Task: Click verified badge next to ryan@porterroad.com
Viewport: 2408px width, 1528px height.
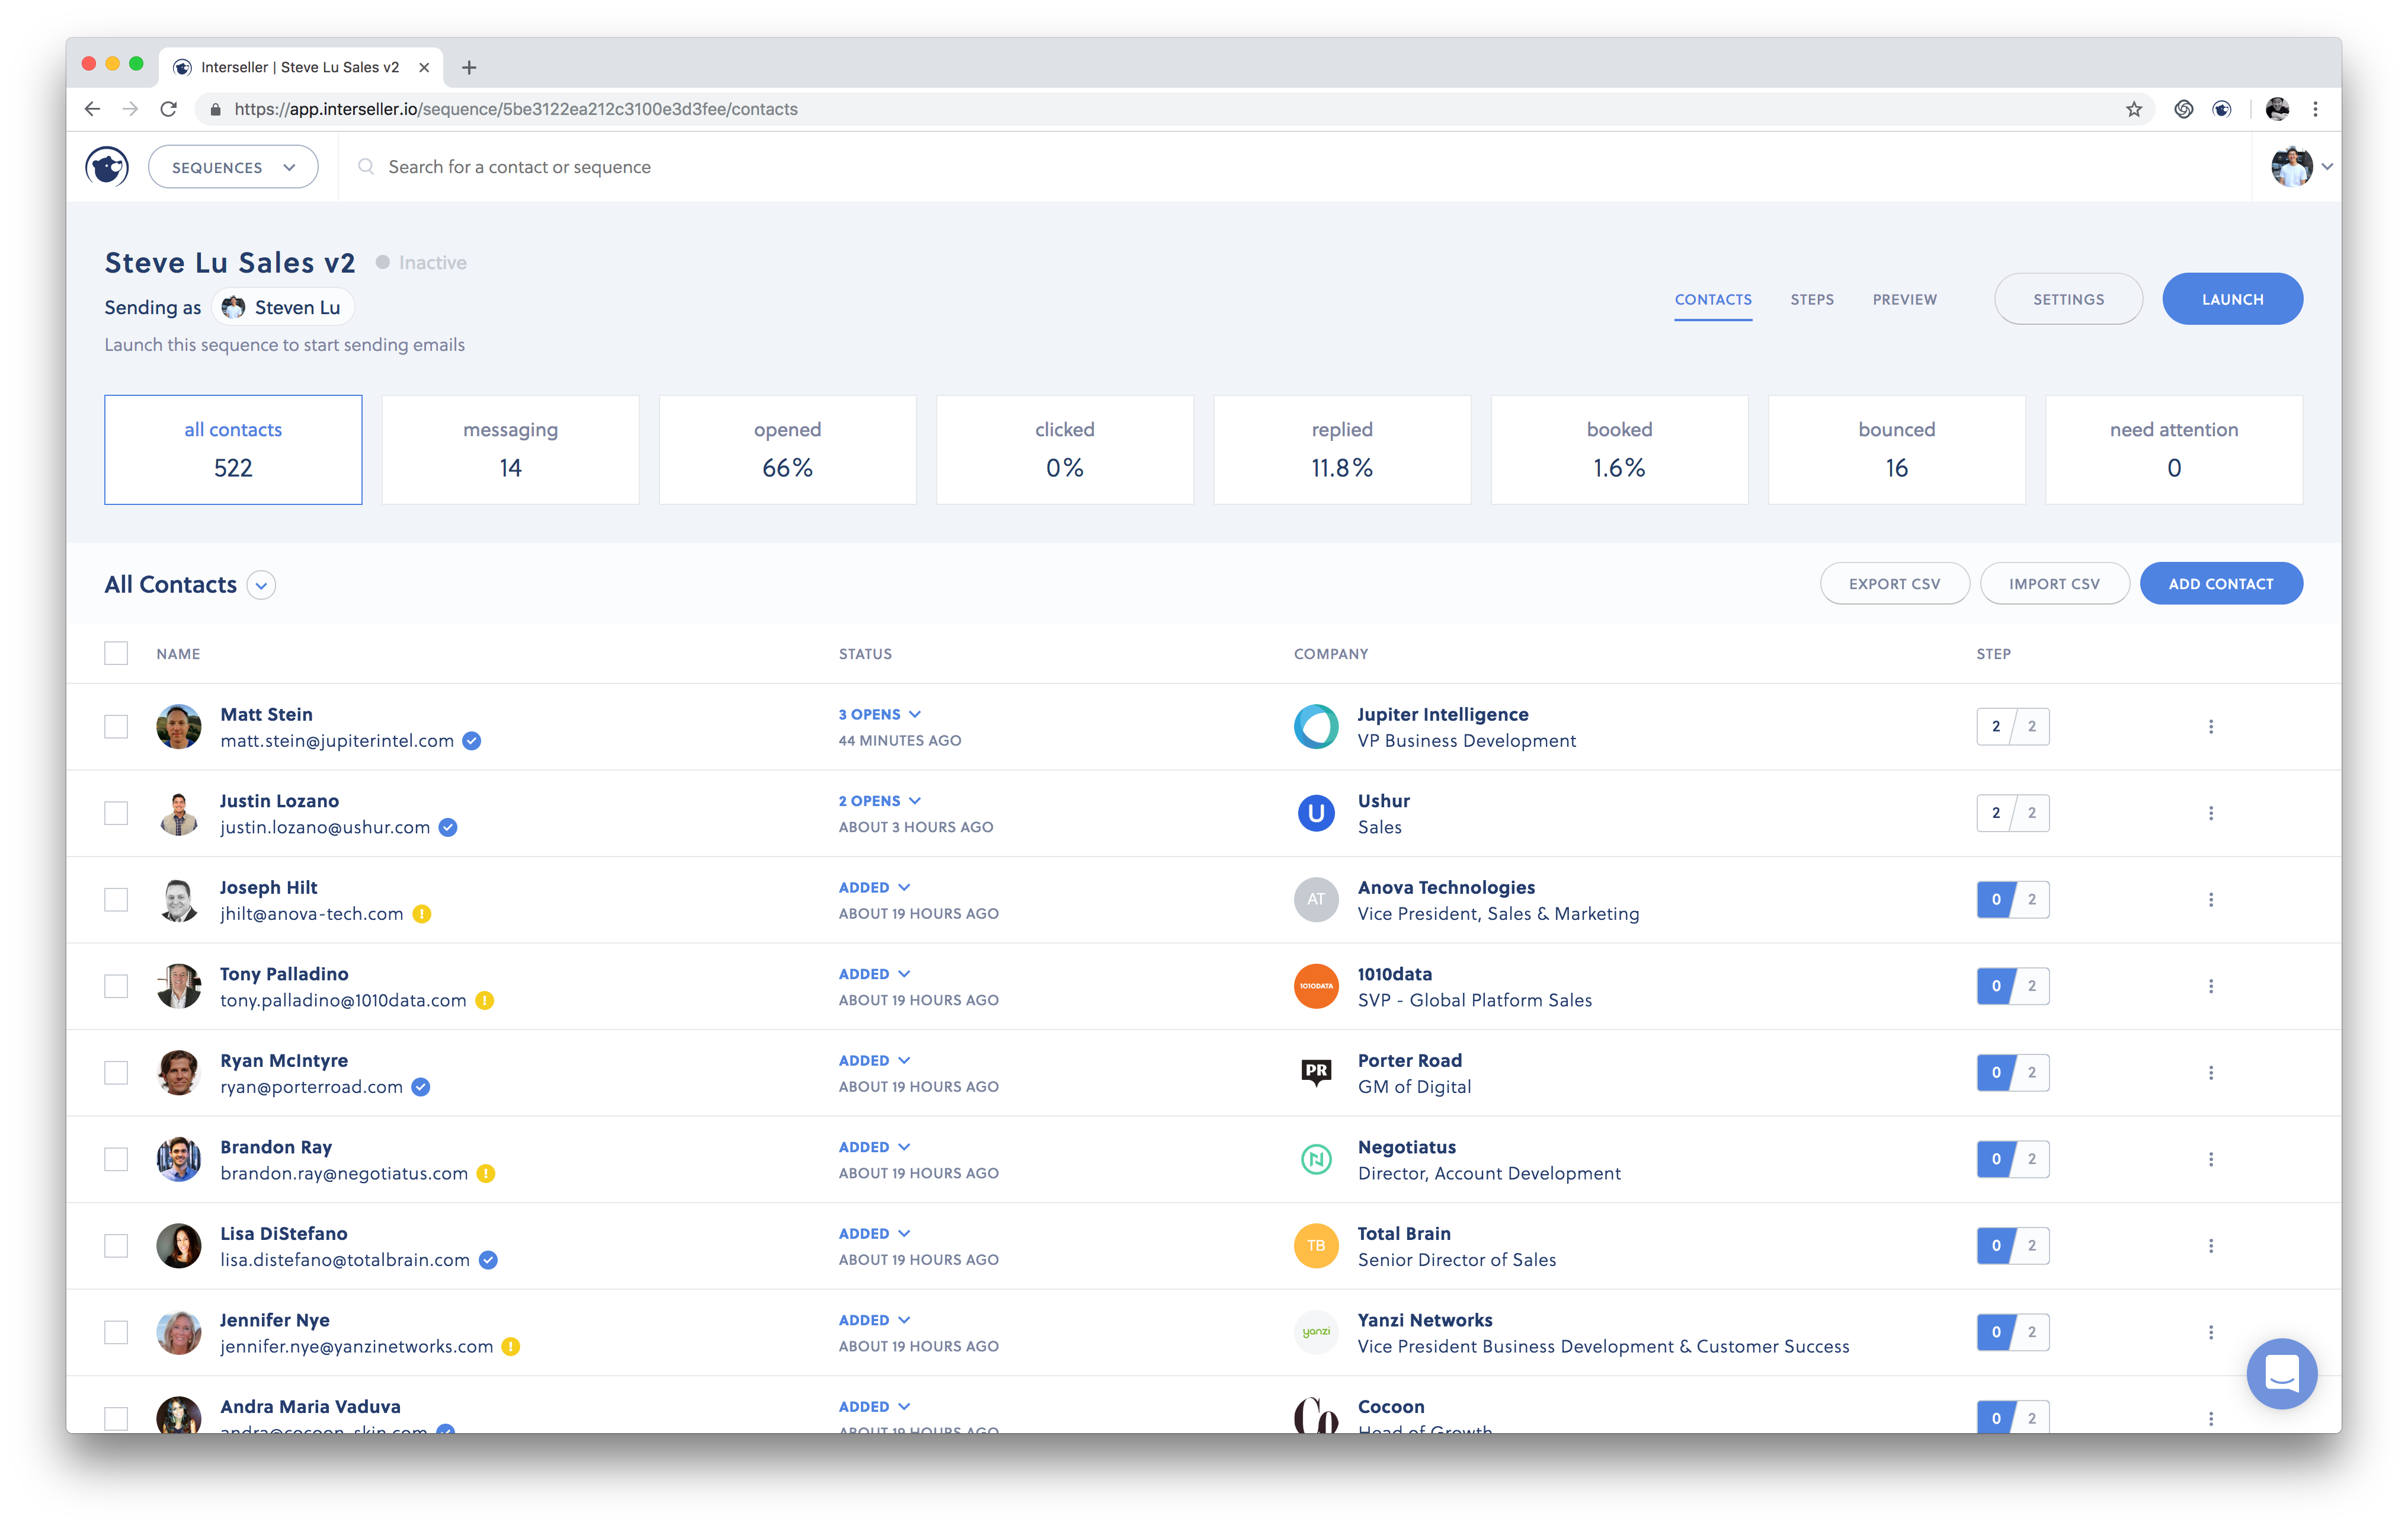Action: 421,1087
